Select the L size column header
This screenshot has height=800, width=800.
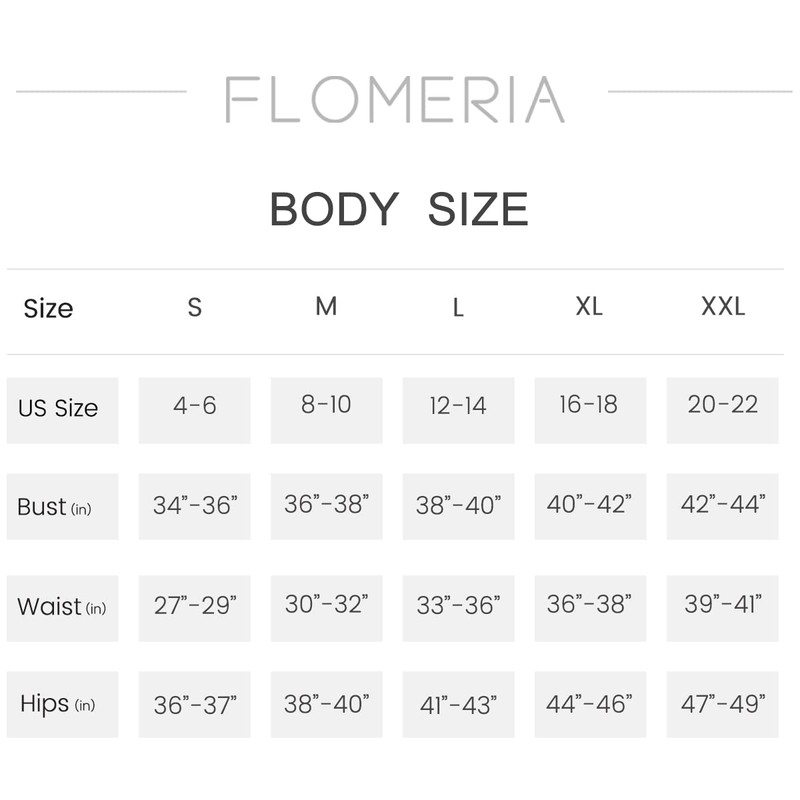[x=458, y=308]
